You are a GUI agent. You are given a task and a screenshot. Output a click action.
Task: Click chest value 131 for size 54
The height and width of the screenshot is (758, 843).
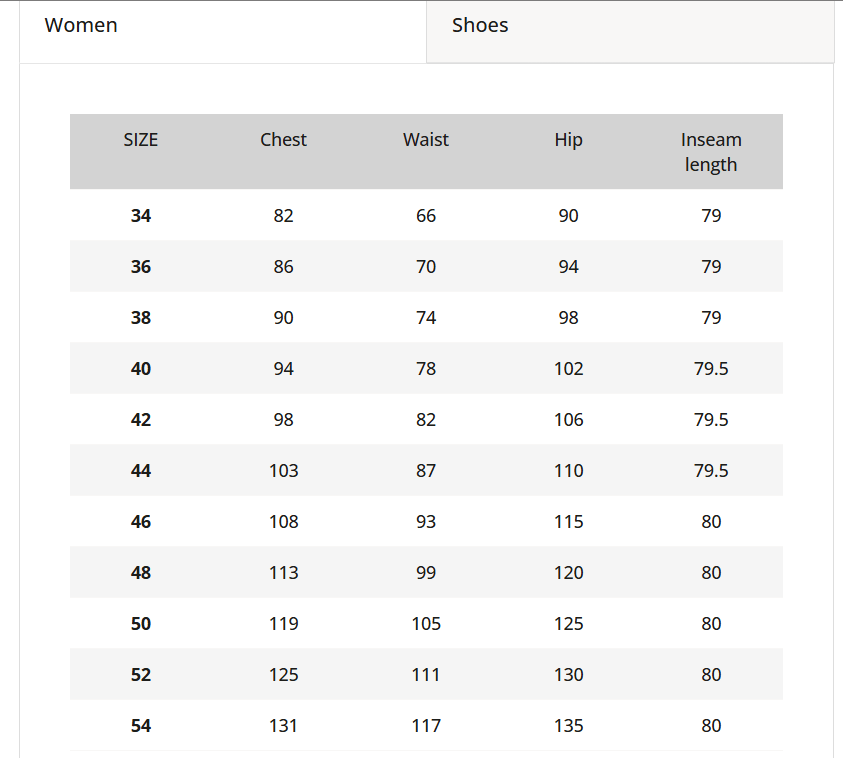click(x=283, y=726)
